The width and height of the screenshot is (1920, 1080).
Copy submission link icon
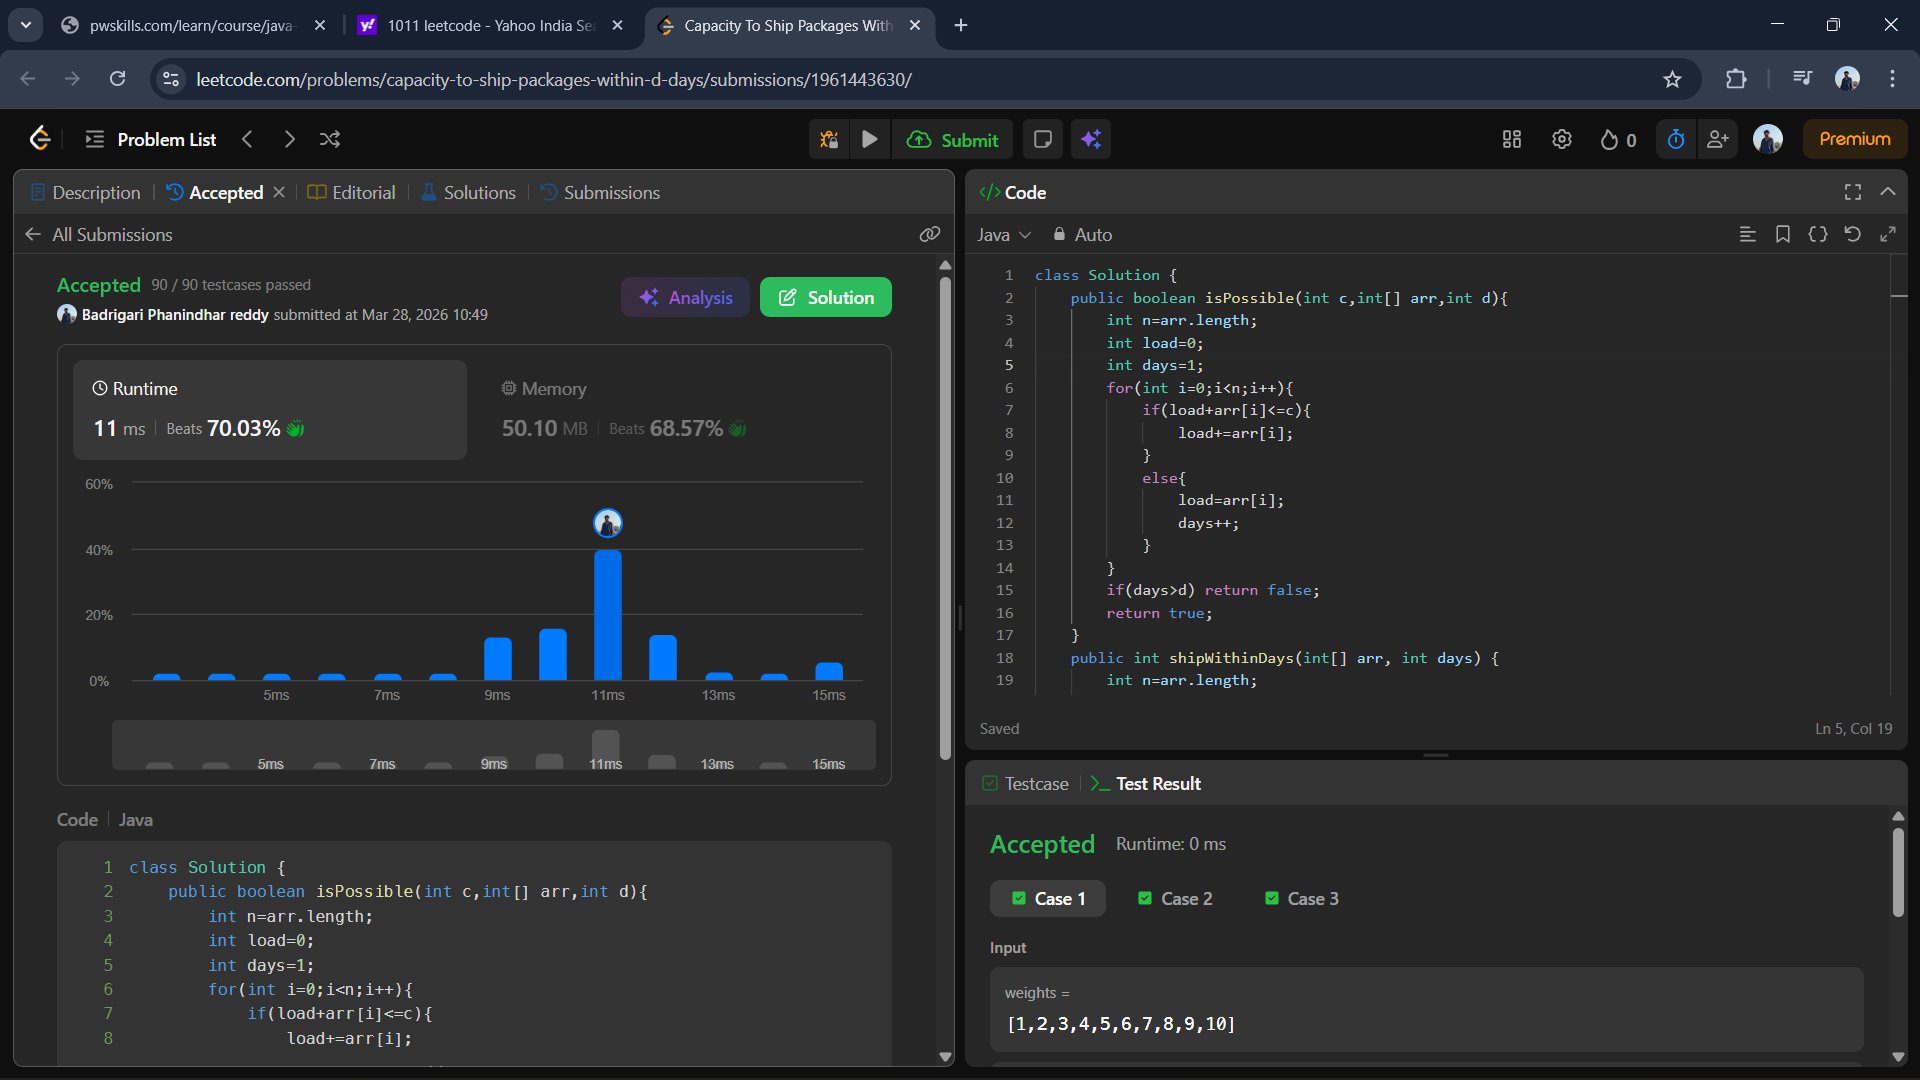click(929, 234)
